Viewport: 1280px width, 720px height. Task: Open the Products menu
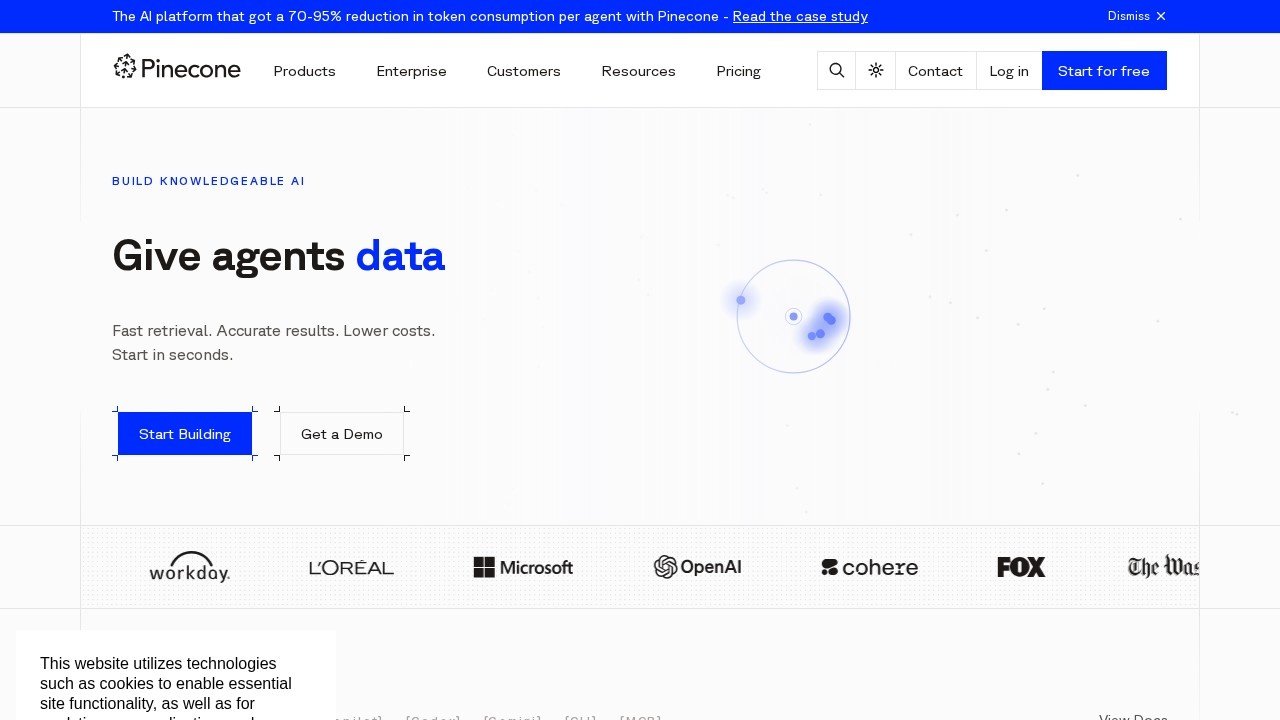(x=304, y=71)
